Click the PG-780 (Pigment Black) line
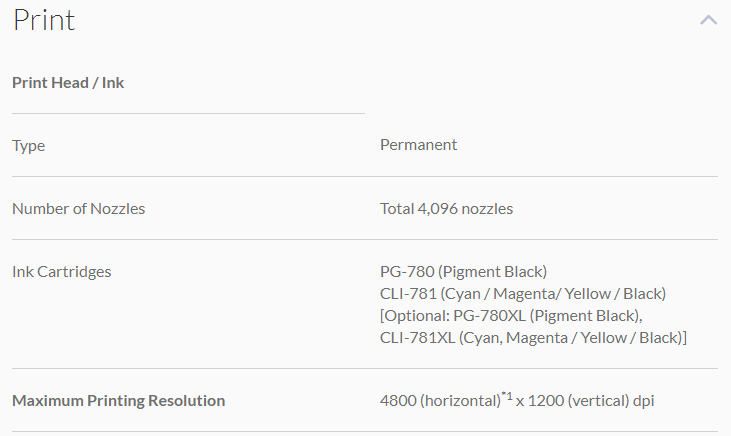The height and width of the screenshot is (436, 731). click(463, 271)
